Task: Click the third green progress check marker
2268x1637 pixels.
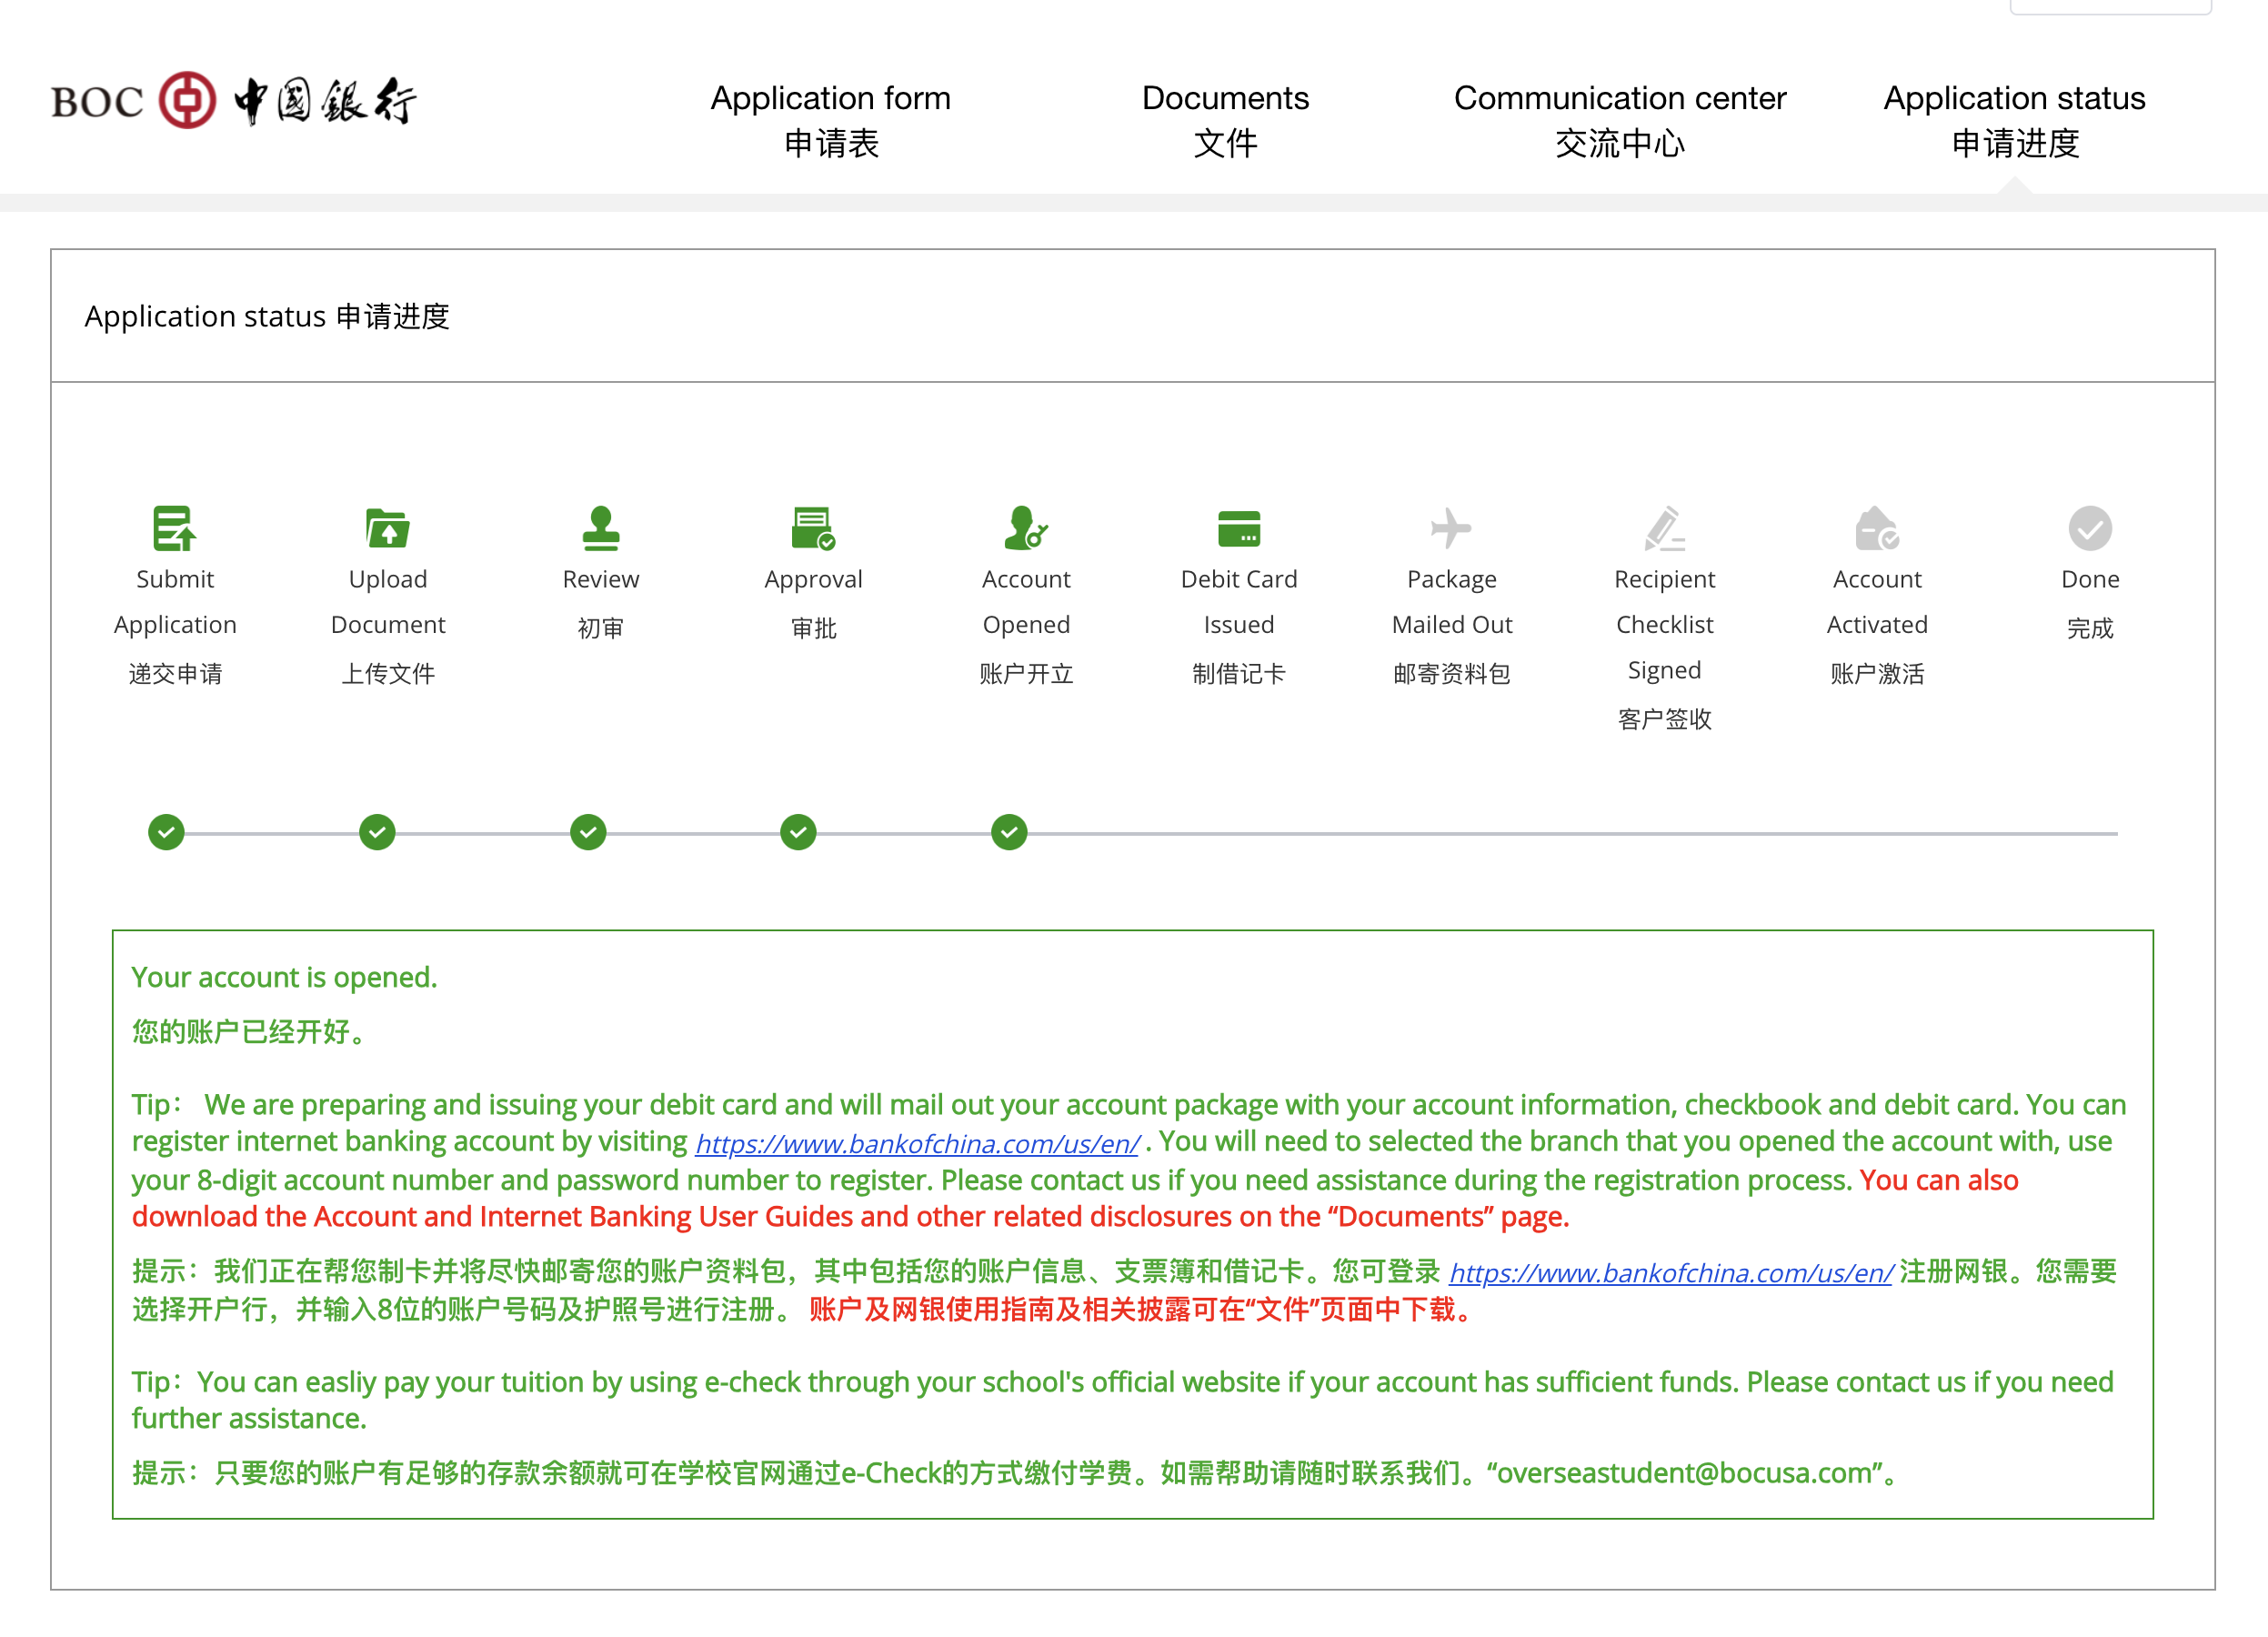Action: (588, 832)
